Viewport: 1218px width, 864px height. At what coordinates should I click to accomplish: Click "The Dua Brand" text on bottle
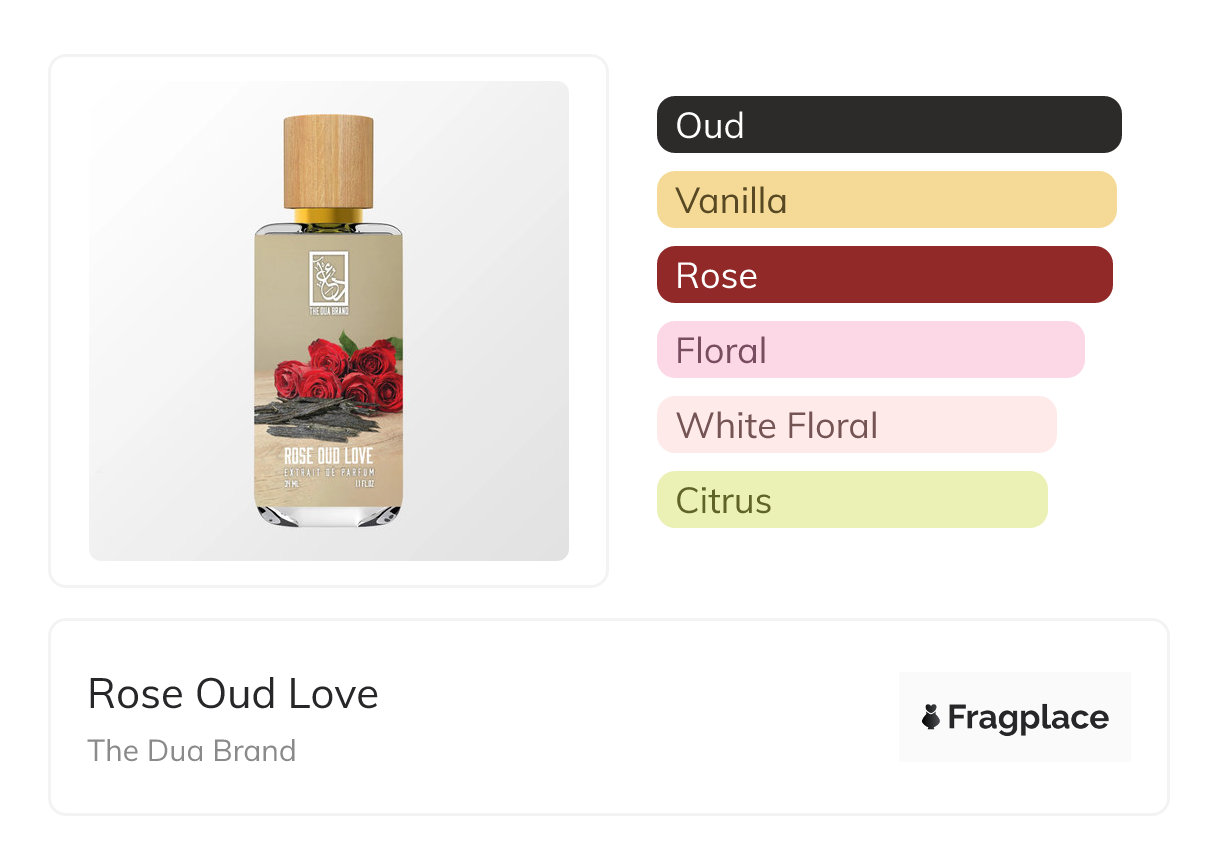point(328,311)
